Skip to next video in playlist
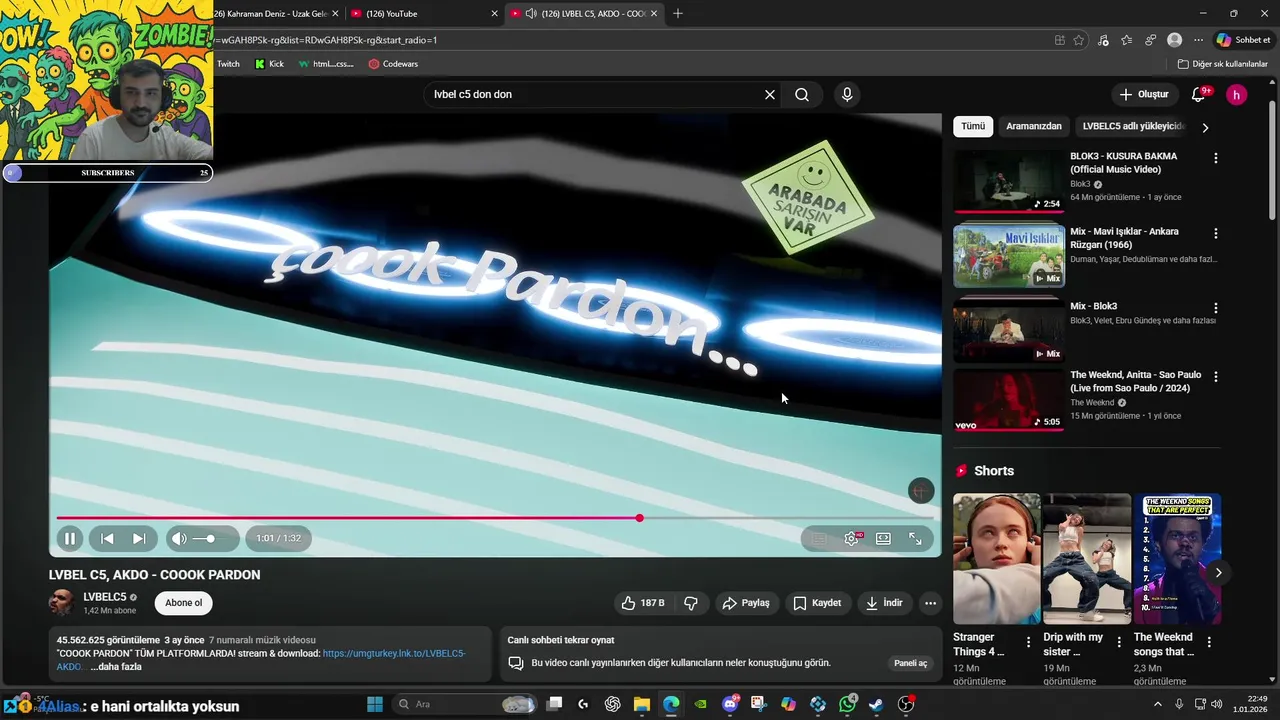1280x720 pixels. click(139, 538)
